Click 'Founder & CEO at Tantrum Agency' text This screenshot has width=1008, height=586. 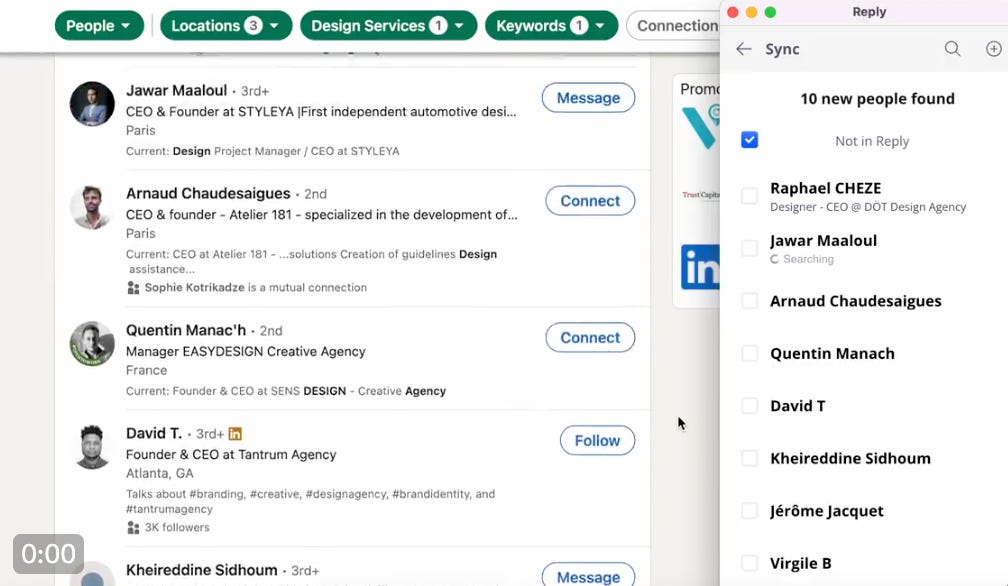click(231, 454)
